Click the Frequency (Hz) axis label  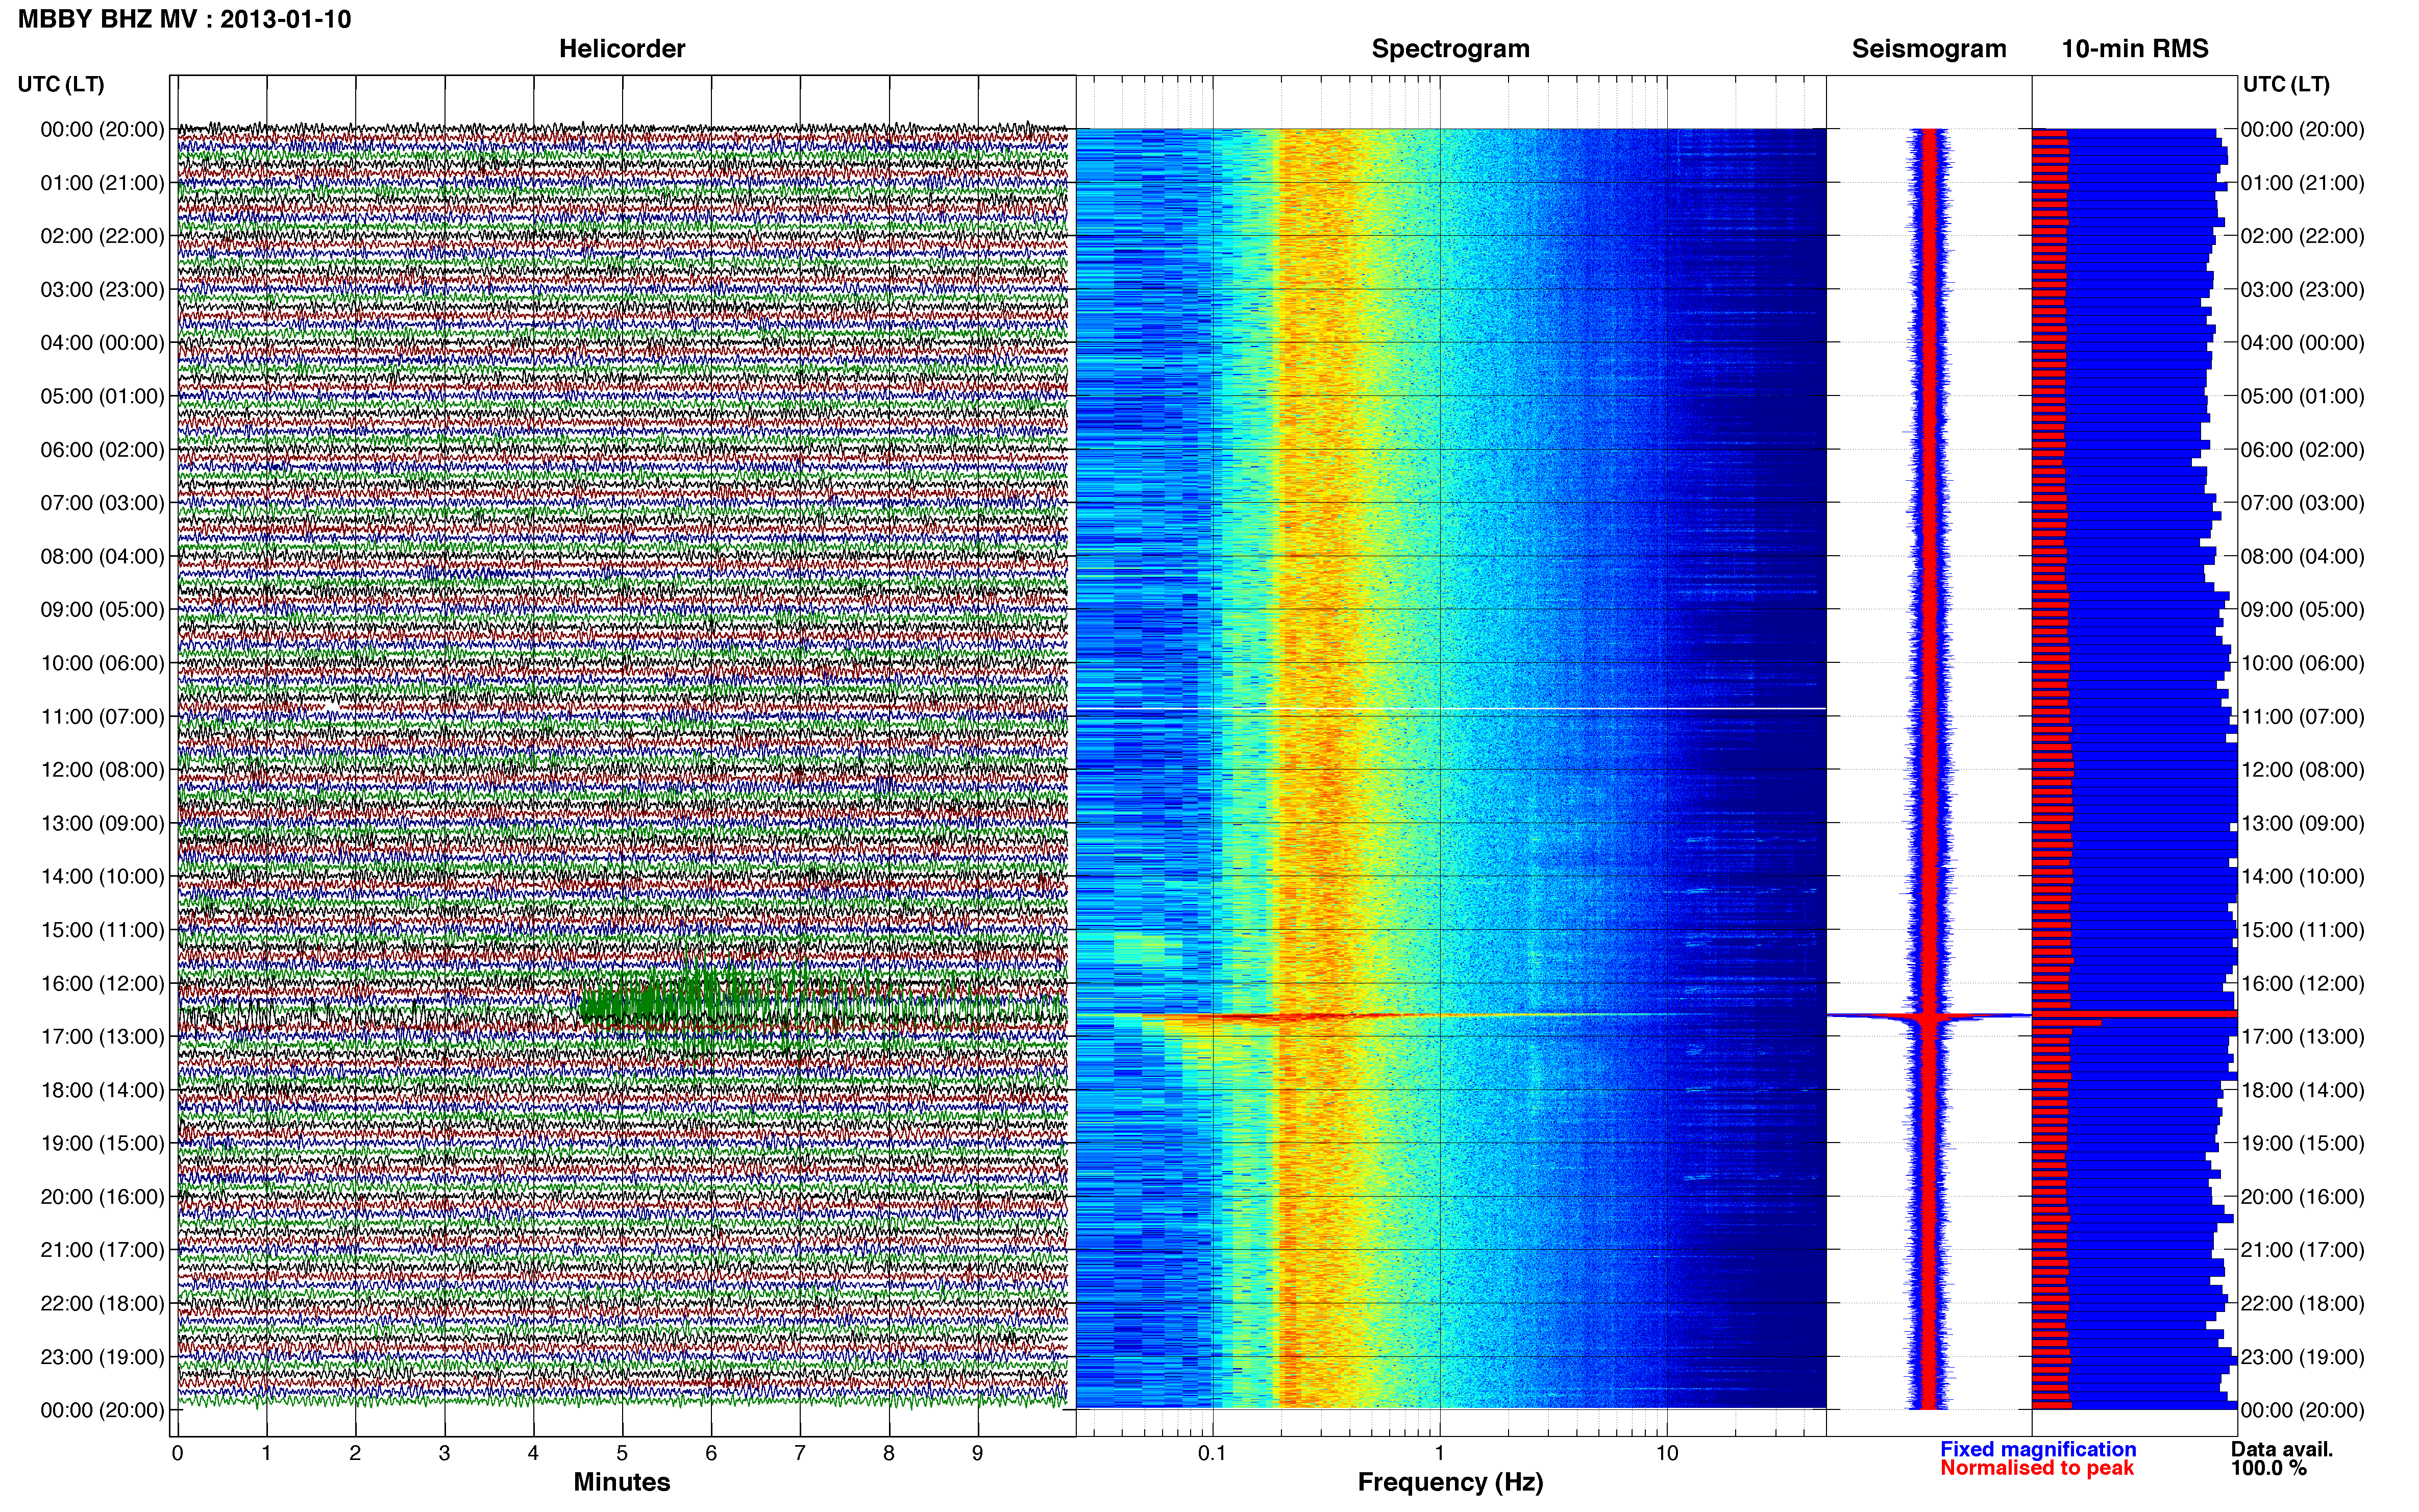1450,1482
